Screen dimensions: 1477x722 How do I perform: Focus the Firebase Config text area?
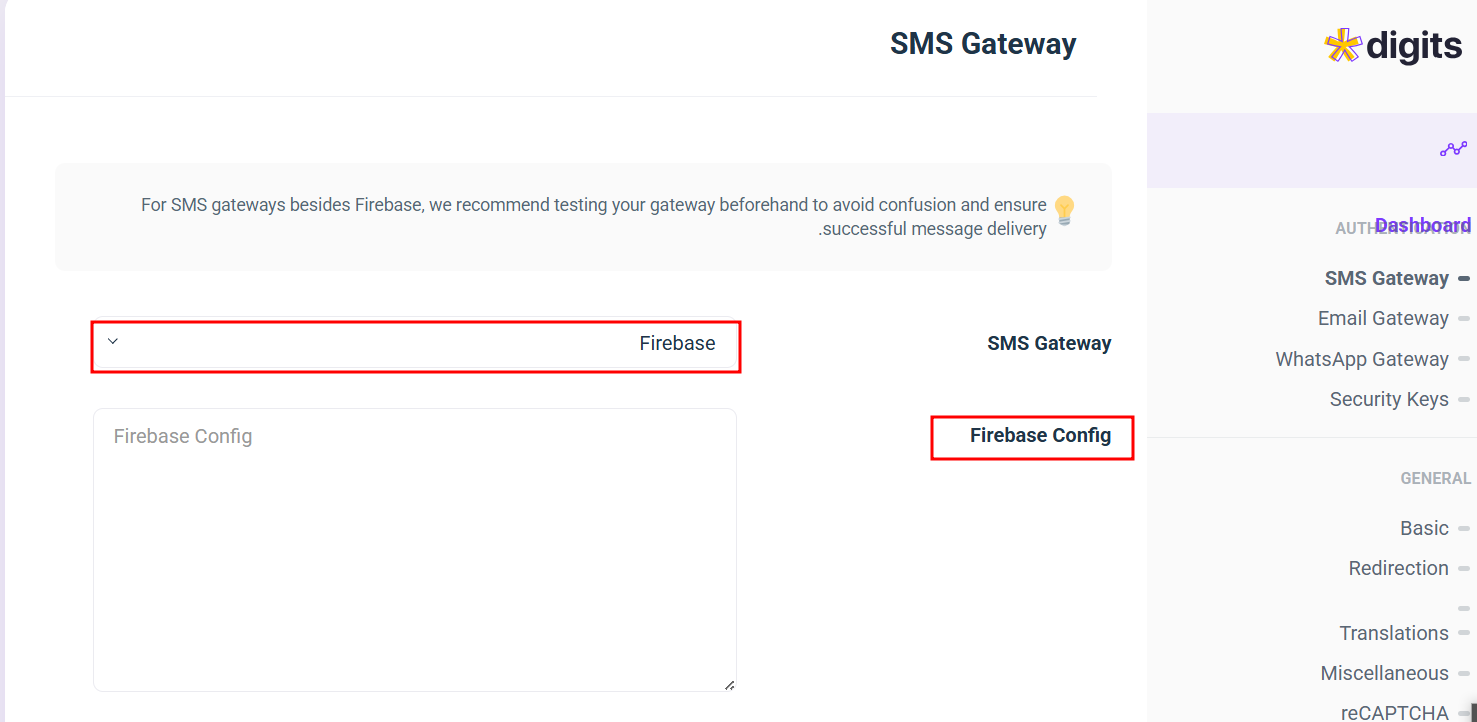[x=415, y=549]
